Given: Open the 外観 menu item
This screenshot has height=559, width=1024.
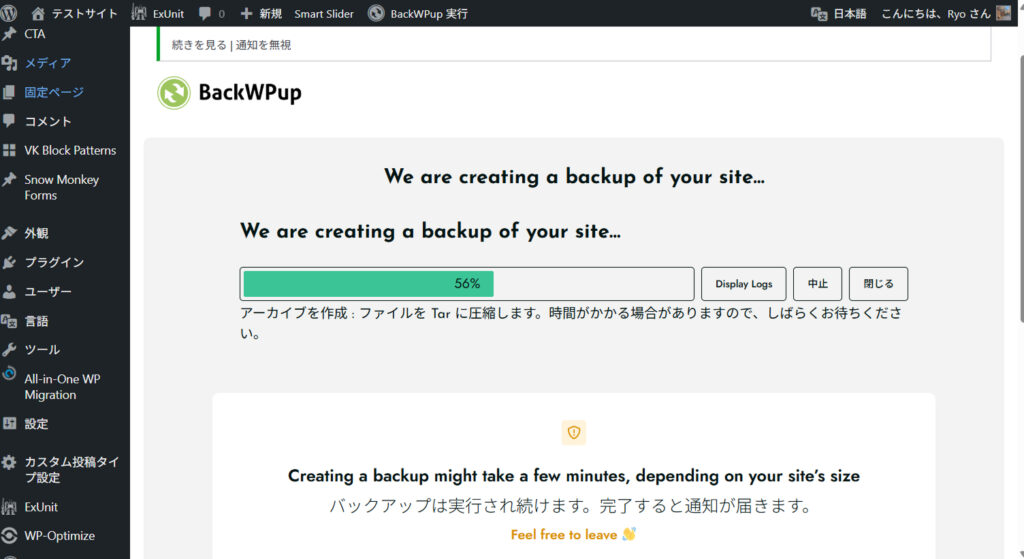Looking at the screenshot, I should pos(36,233).
